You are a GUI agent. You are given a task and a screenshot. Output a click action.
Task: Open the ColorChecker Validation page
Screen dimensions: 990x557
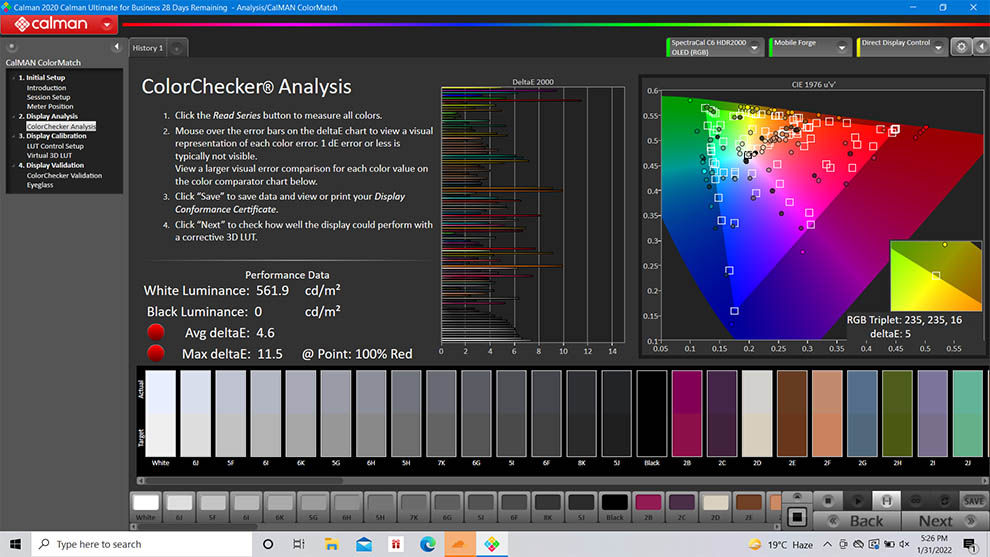click(64, 176)
